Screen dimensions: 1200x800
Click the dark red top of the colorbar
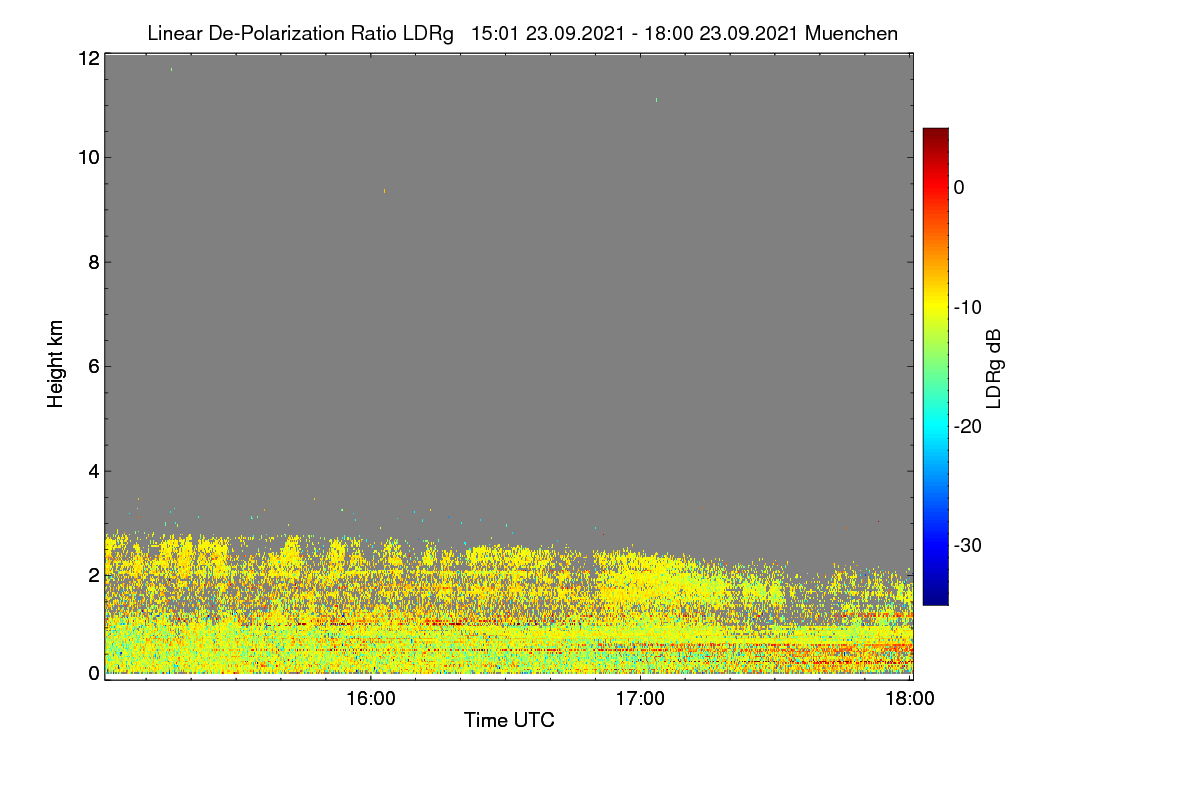pos(935,134)
